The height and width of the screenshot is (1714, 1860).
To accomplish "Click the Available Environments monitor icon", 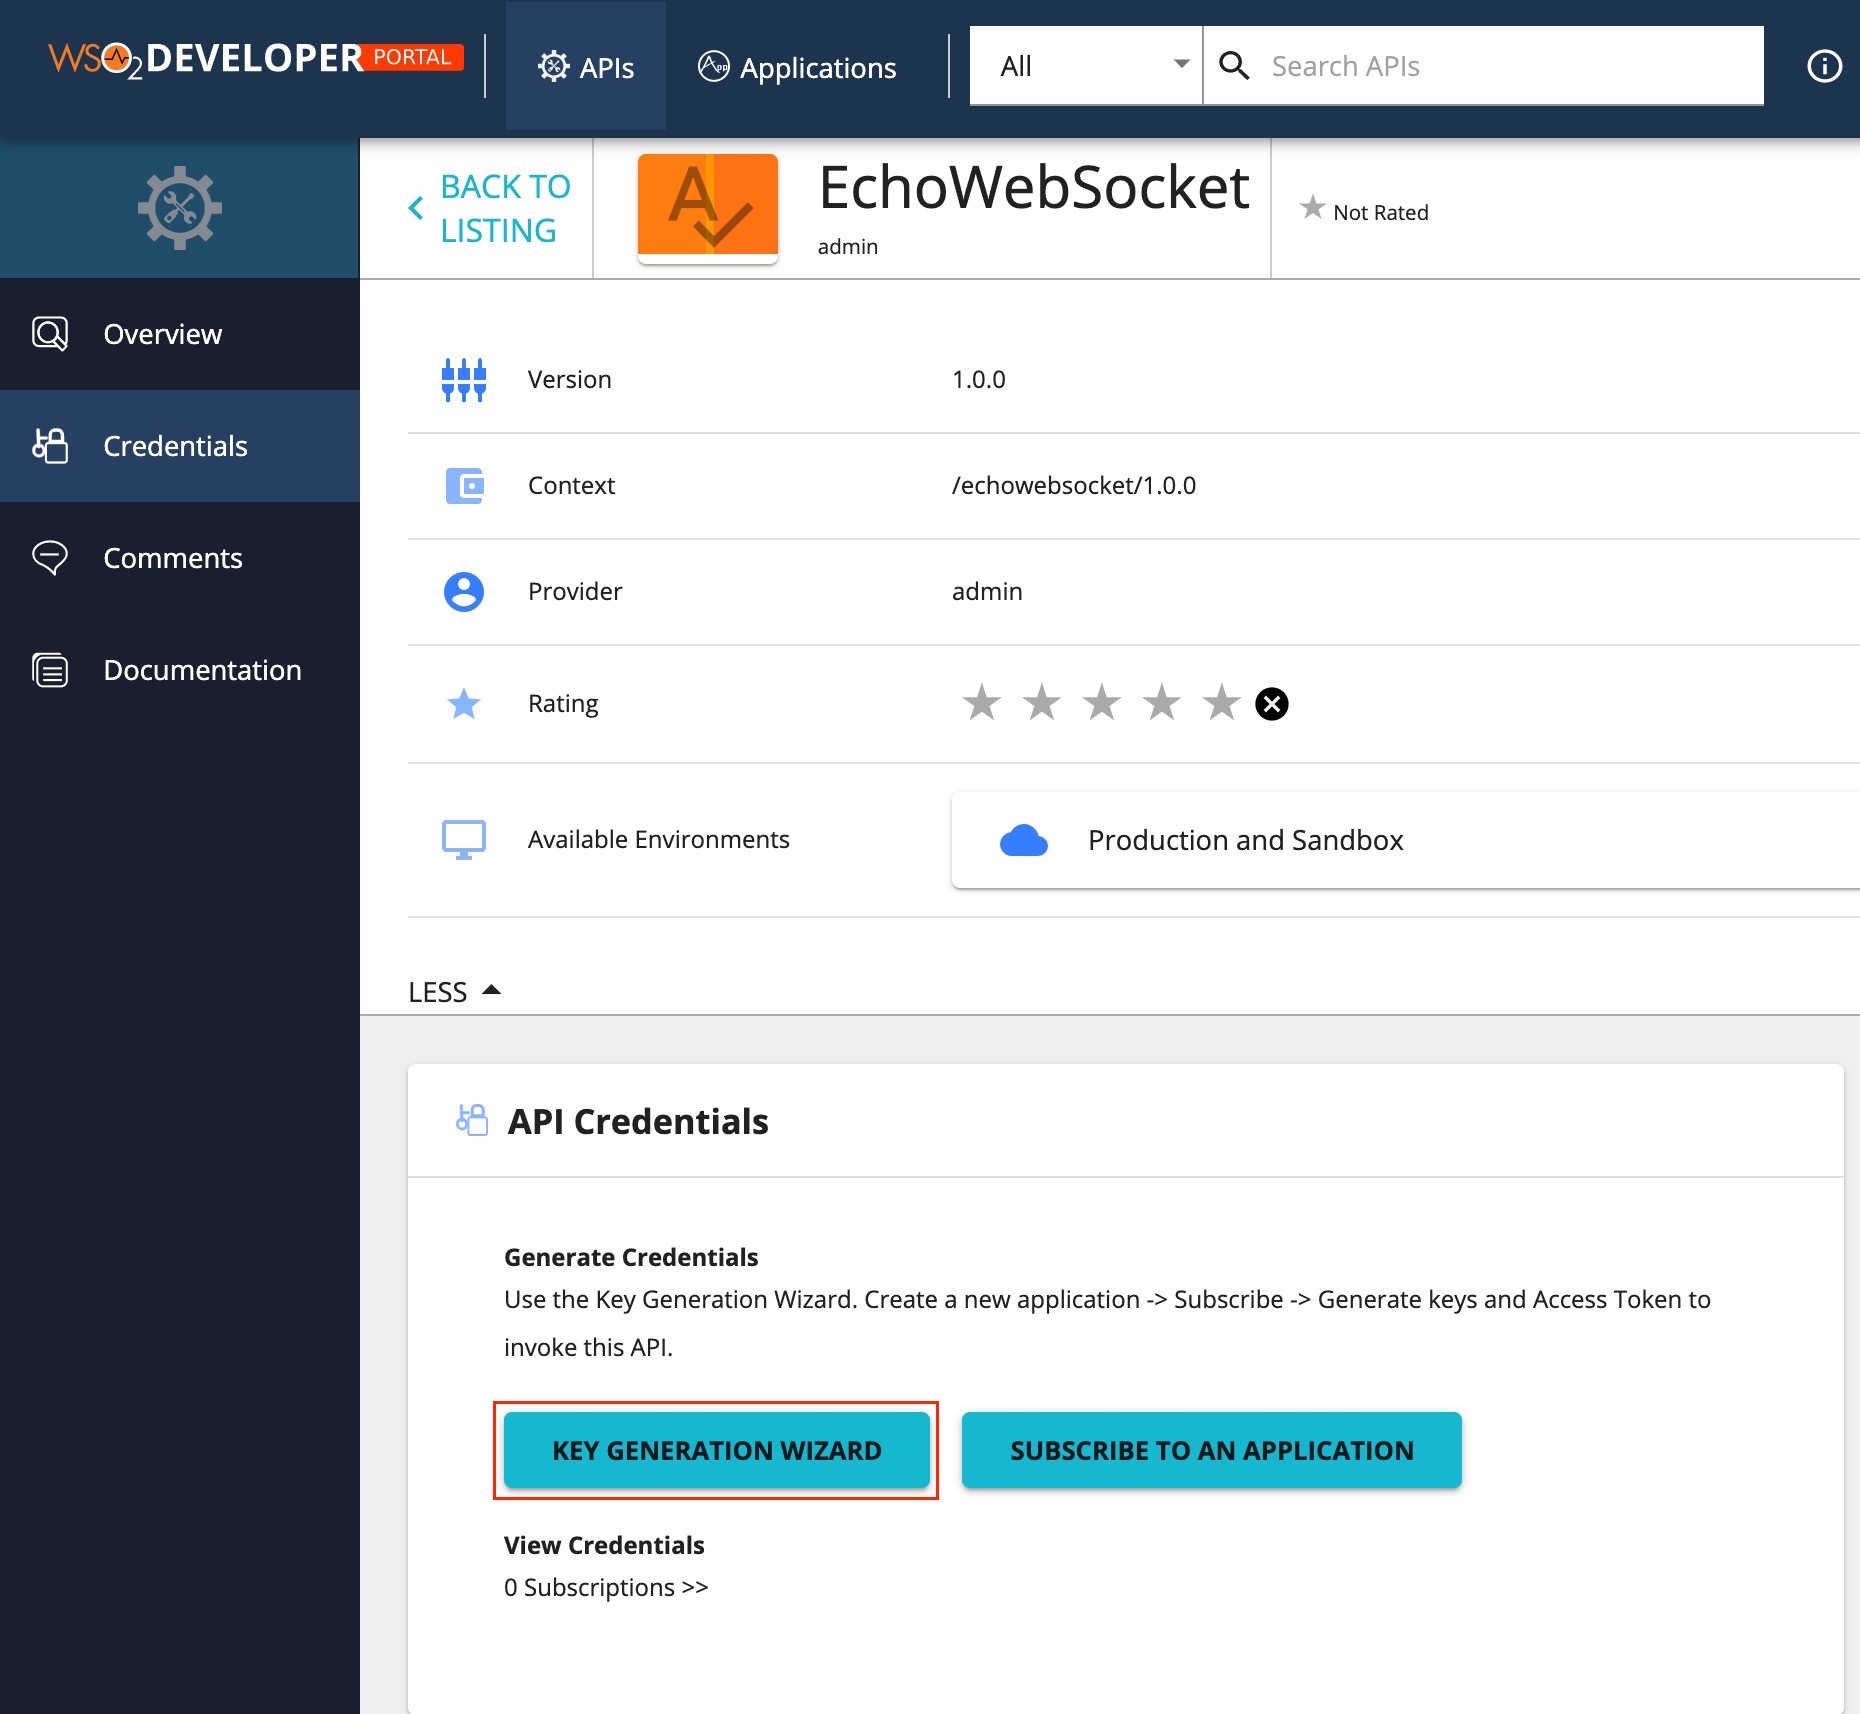I will [x=464, y=840].
